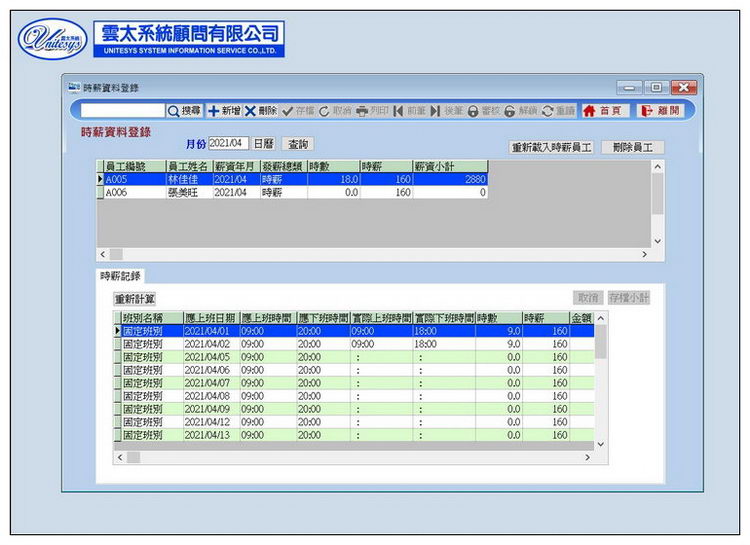Click the 審核 lock approve button

point(483,111)
